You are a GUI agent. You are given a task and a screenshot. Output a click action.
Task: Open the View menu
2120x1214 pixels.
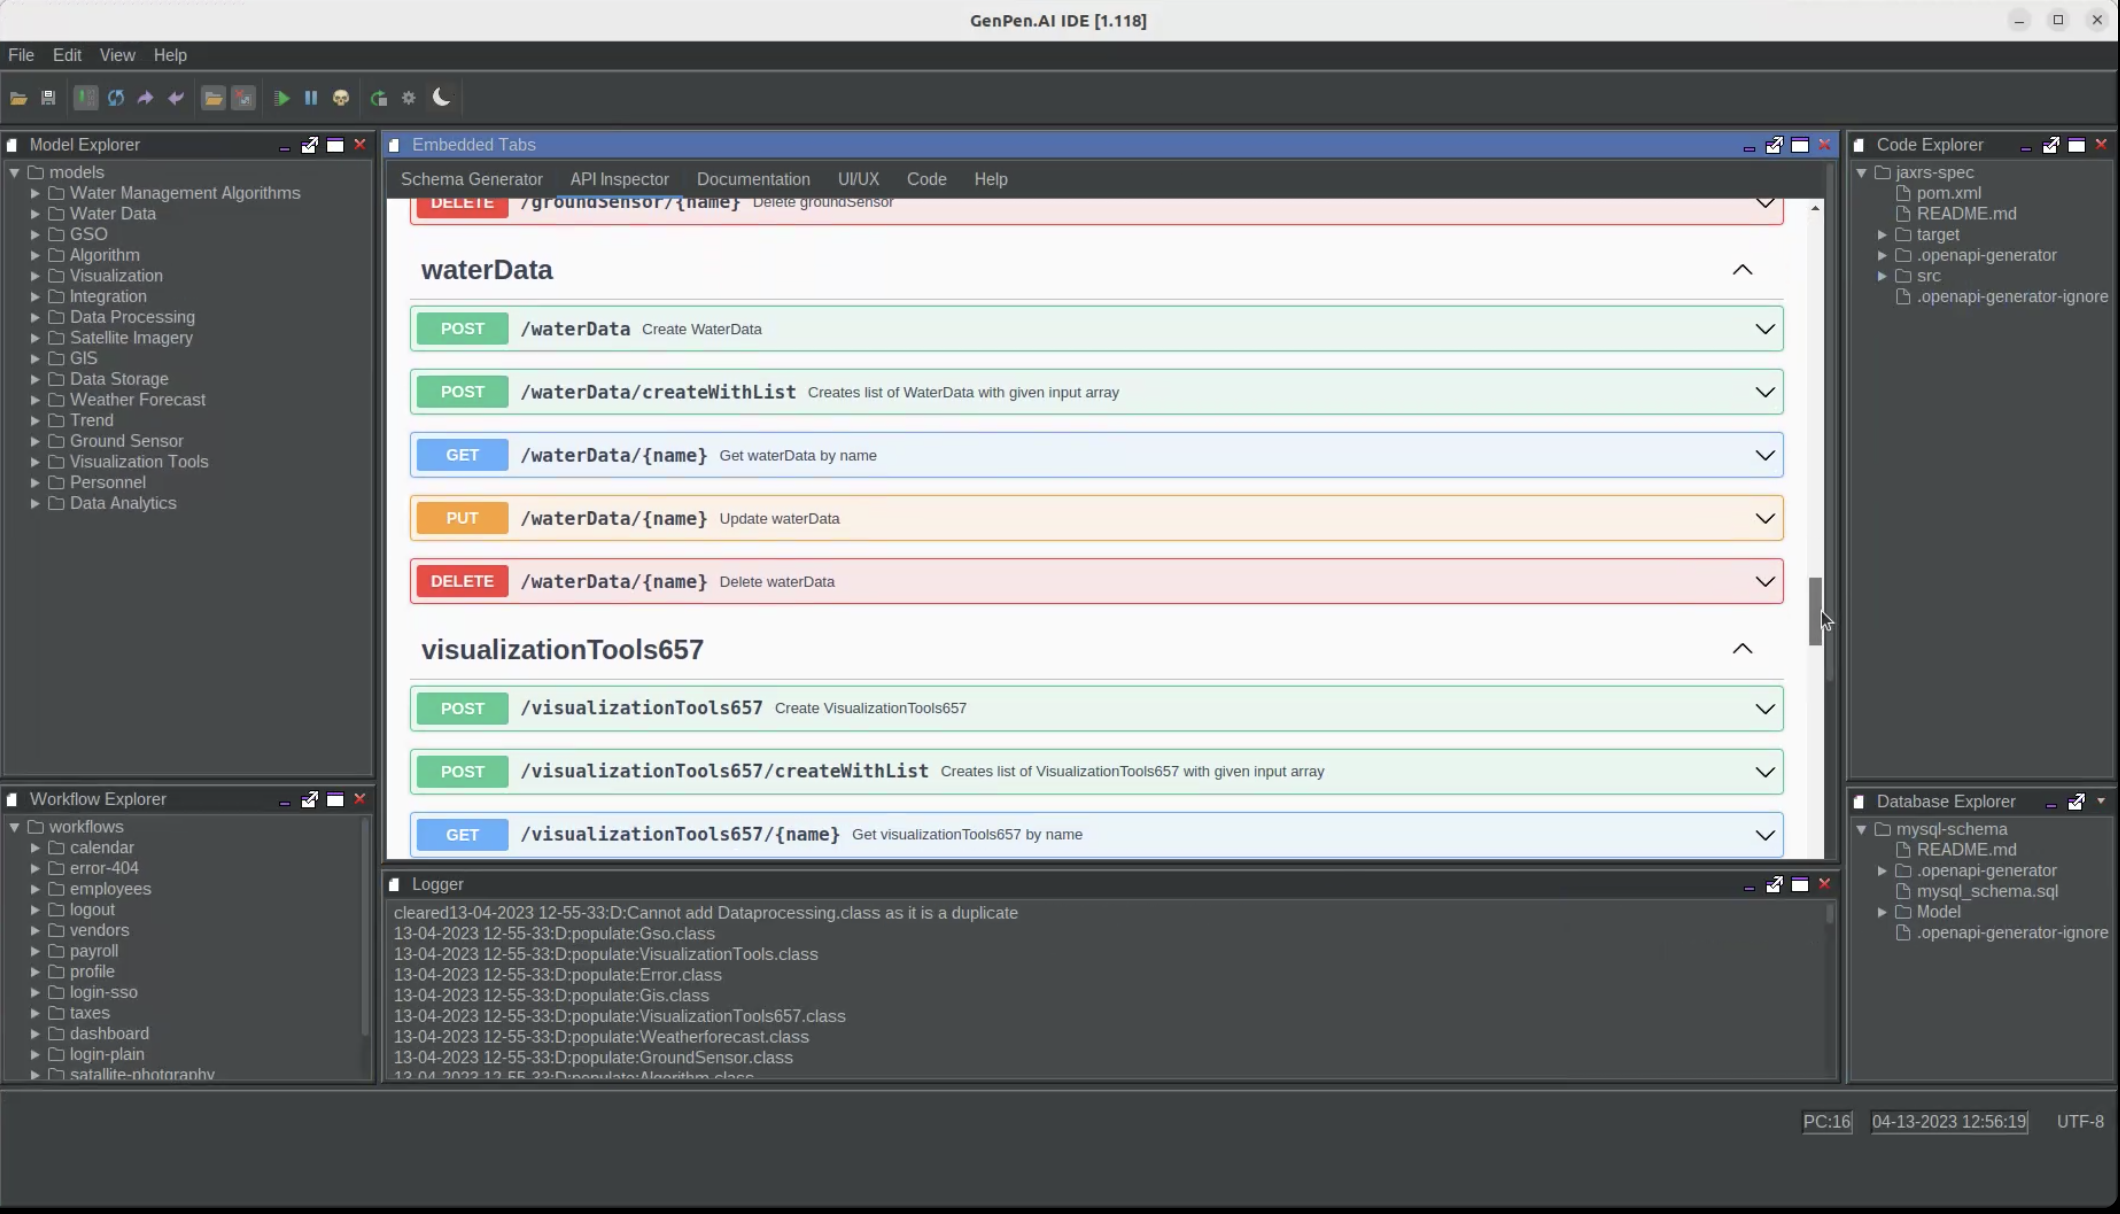pyautogui.click(x=116, y=55)
